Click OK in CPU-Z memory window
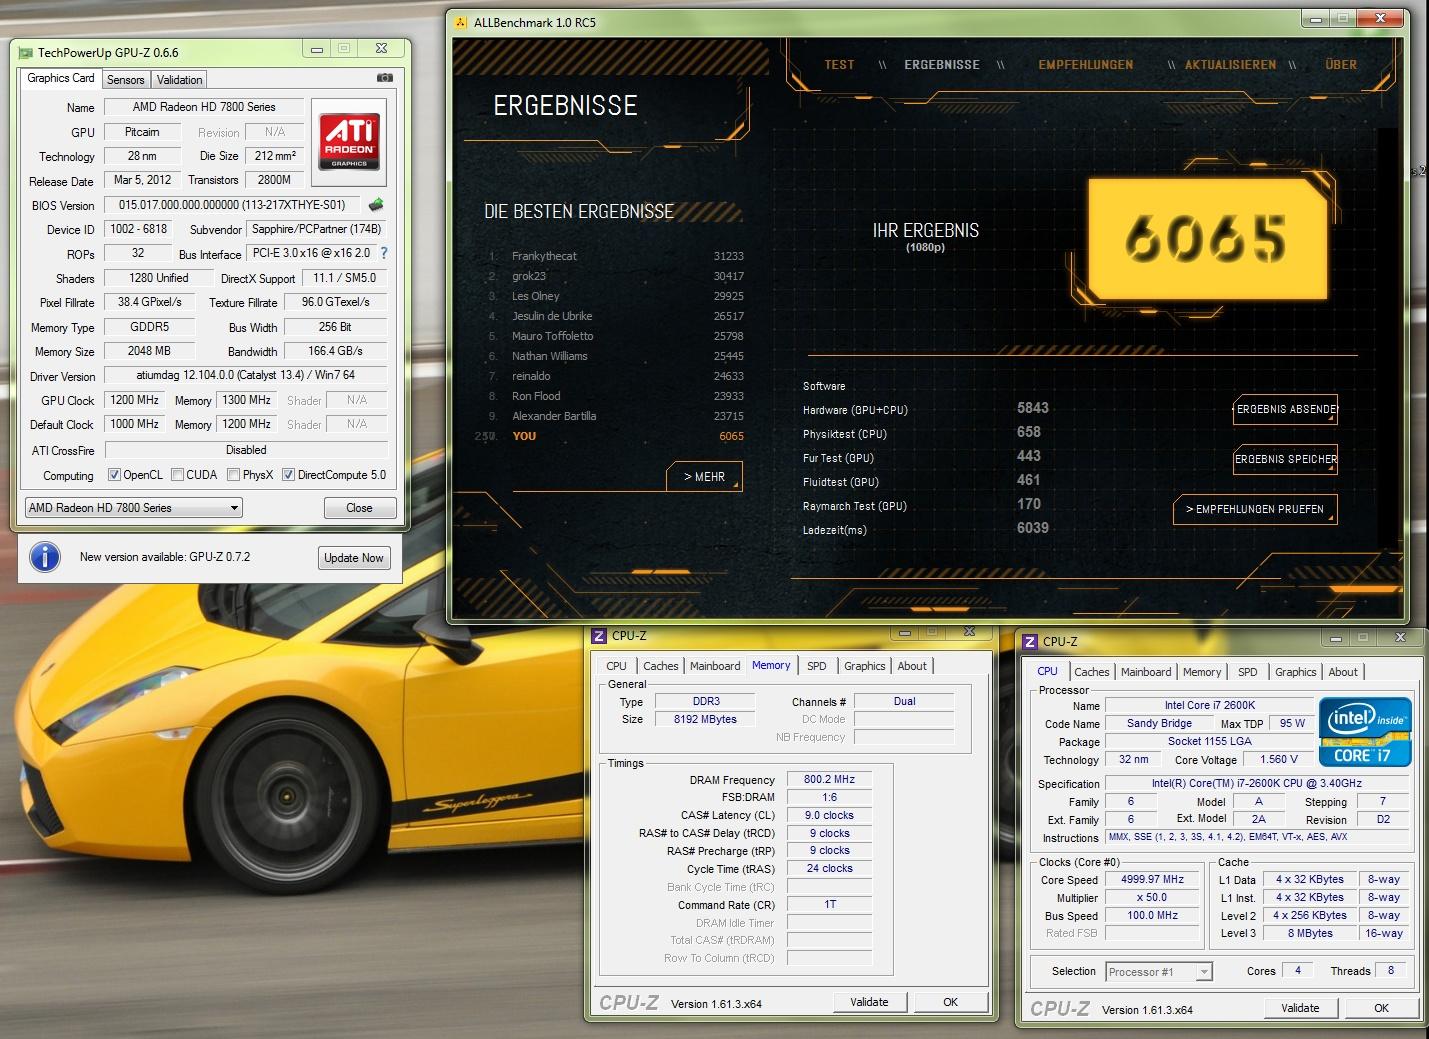 click(951, 1002)
